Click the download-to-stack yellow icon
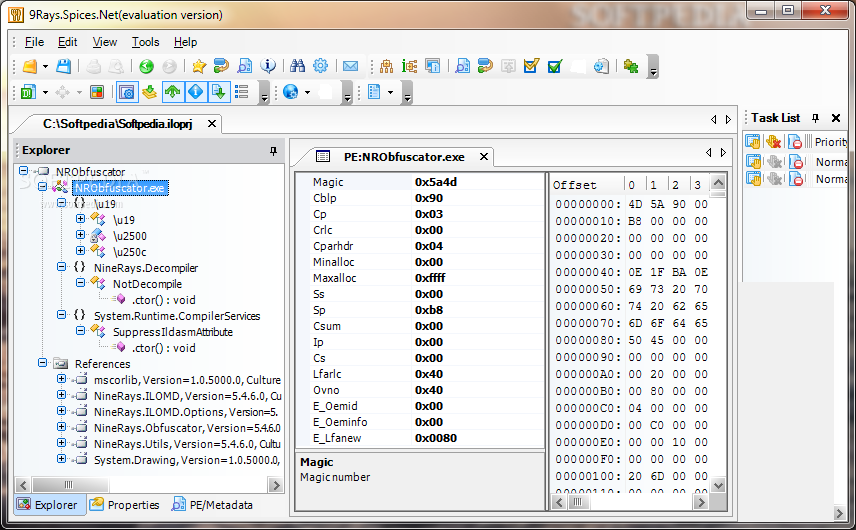Image resolution: width=856 pixels, height=530 pixels. pos(149,92)
